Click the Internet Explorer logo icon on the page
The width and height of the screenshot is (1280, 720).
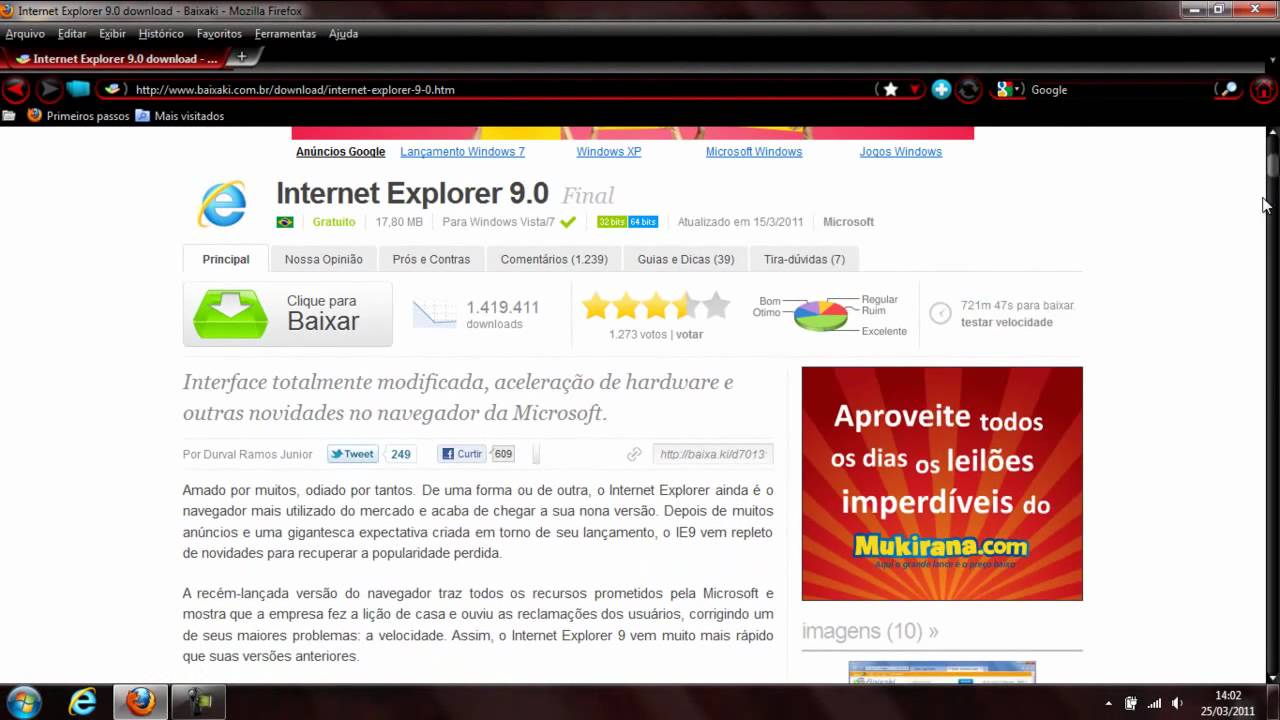tap(222, 204)
